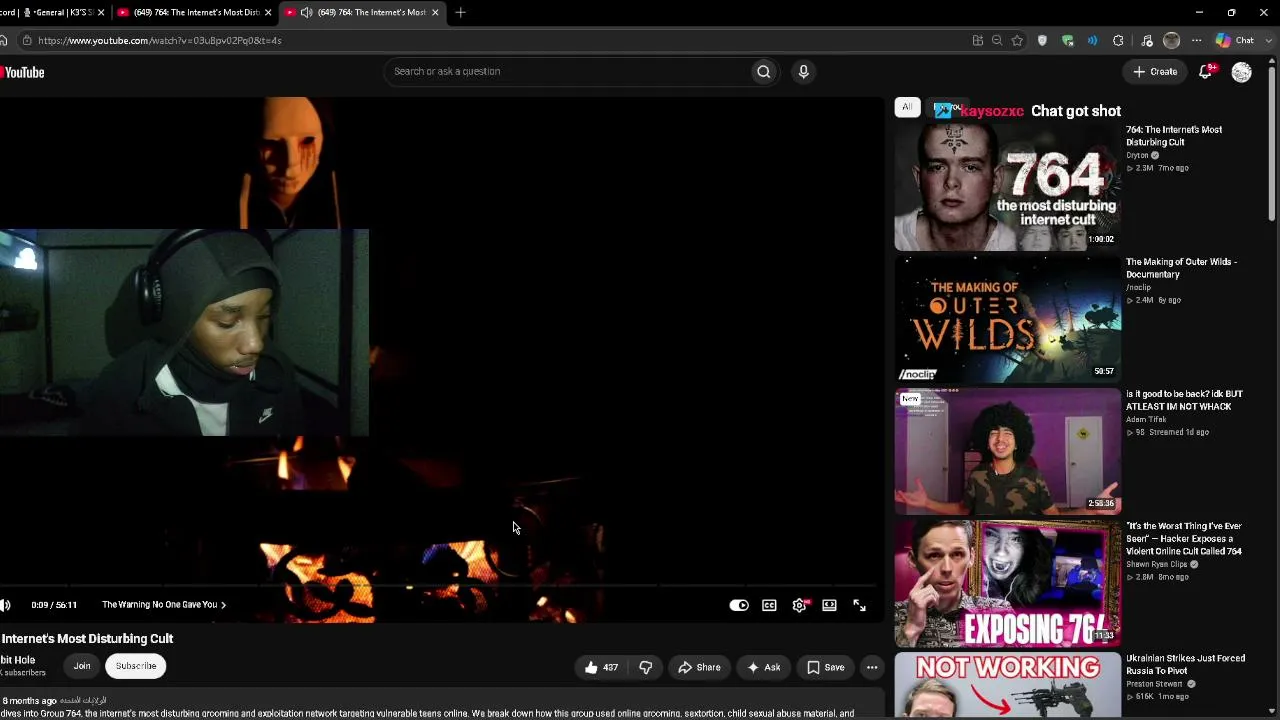Click the browser address bar URL
1280x720 pixels.
pos(160,41)
